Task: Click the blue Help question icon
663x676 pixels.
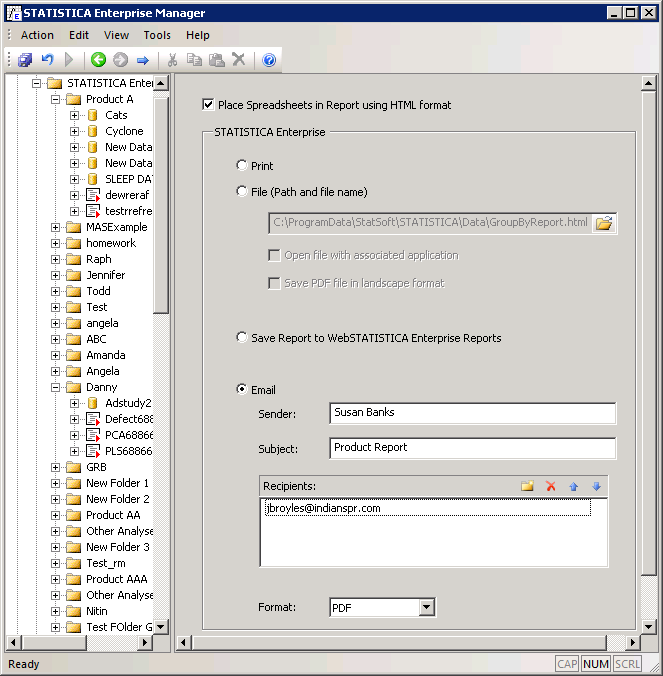Action: coord(269,59)
